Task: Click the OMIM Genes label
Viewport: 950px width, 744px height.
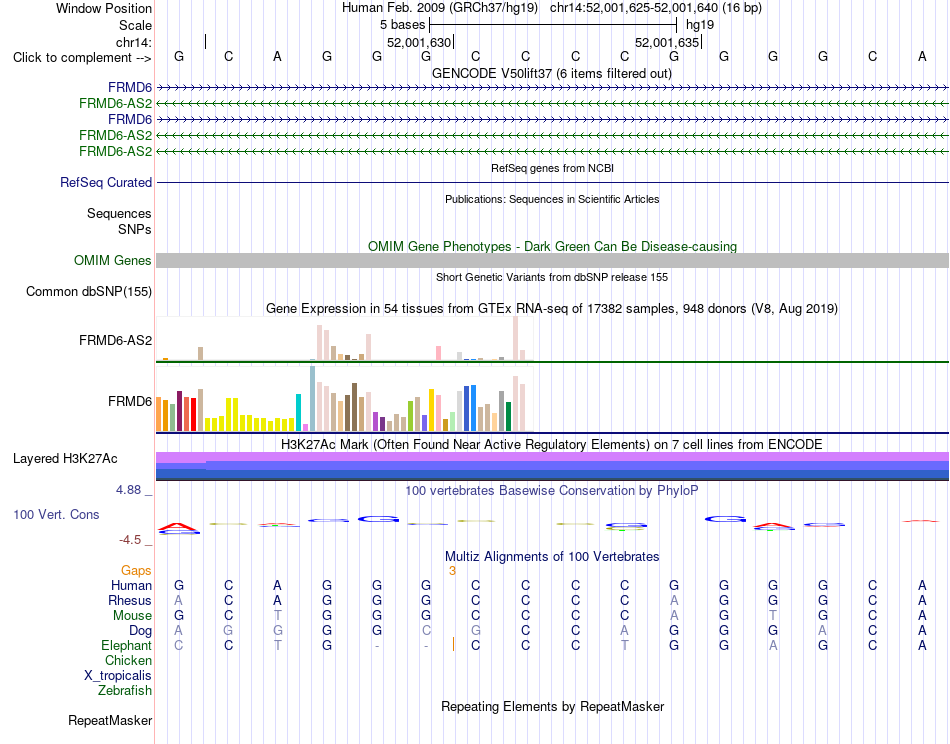Action: [112, 261]
